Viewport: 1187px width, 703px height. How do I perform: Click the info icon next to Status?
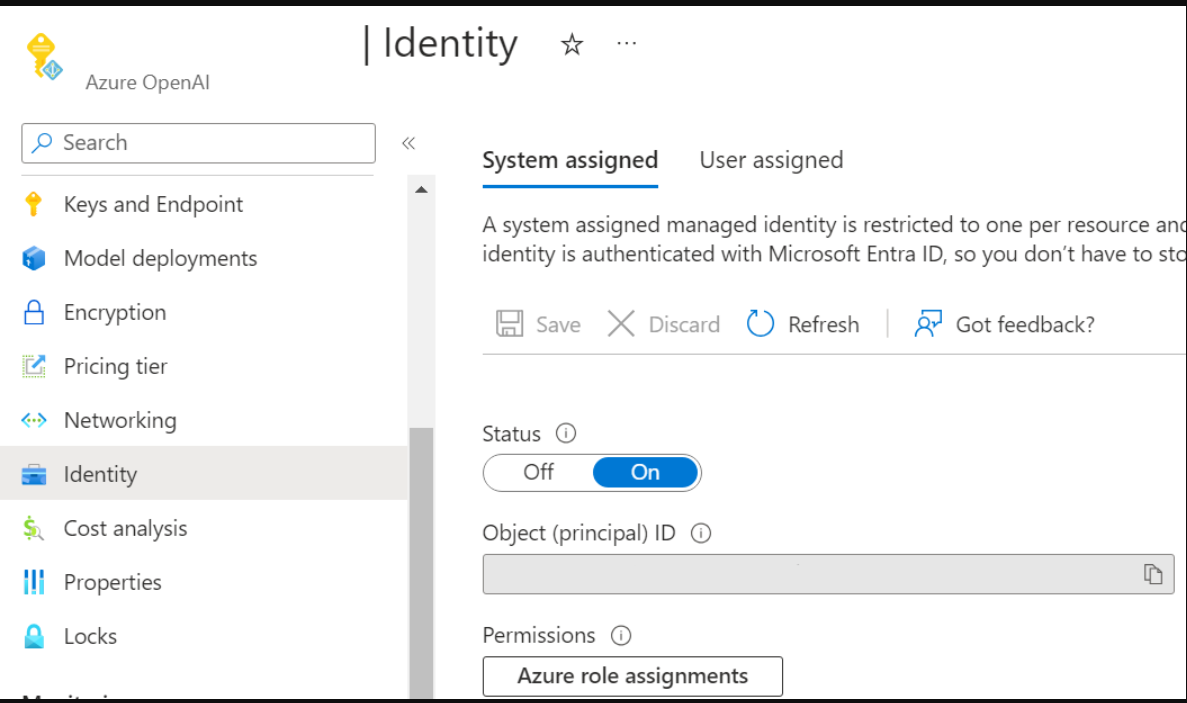pos(566,434)
